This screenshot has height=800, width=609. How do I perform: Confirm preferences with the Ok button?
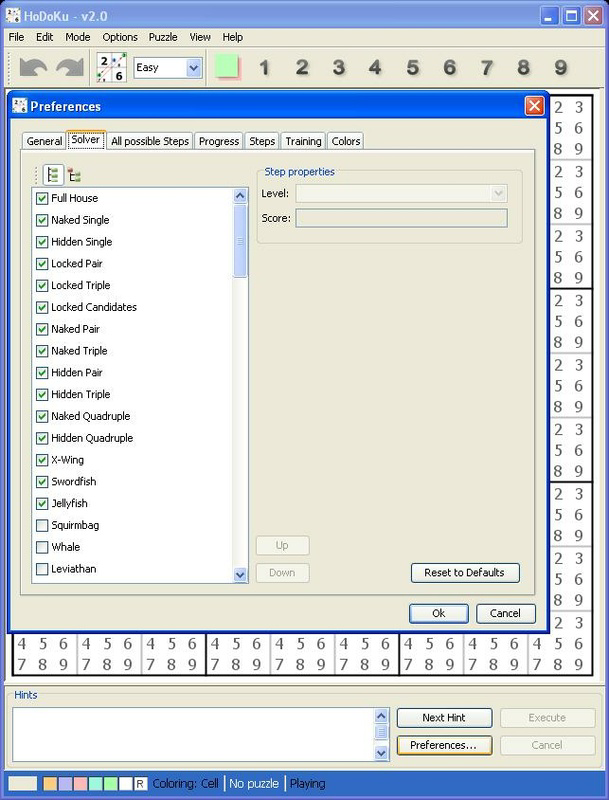[439, 613]
